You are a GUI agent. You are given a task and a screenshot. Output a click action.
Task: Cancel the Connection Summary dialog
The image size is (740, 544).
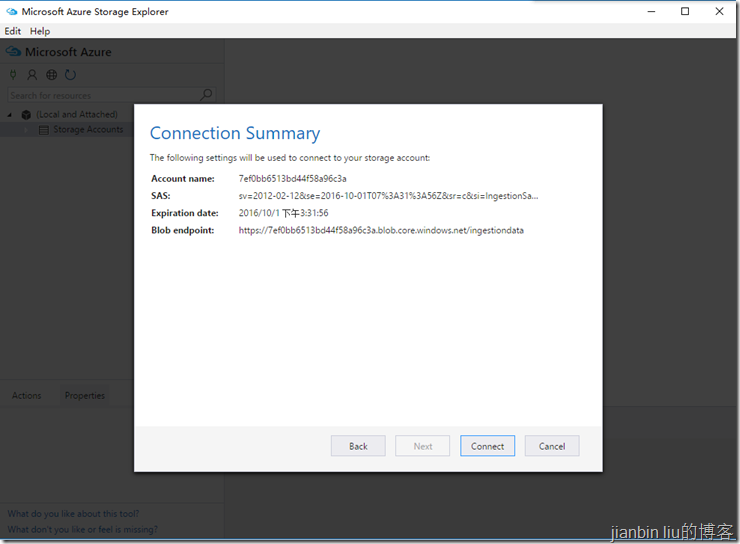(552, 446)
